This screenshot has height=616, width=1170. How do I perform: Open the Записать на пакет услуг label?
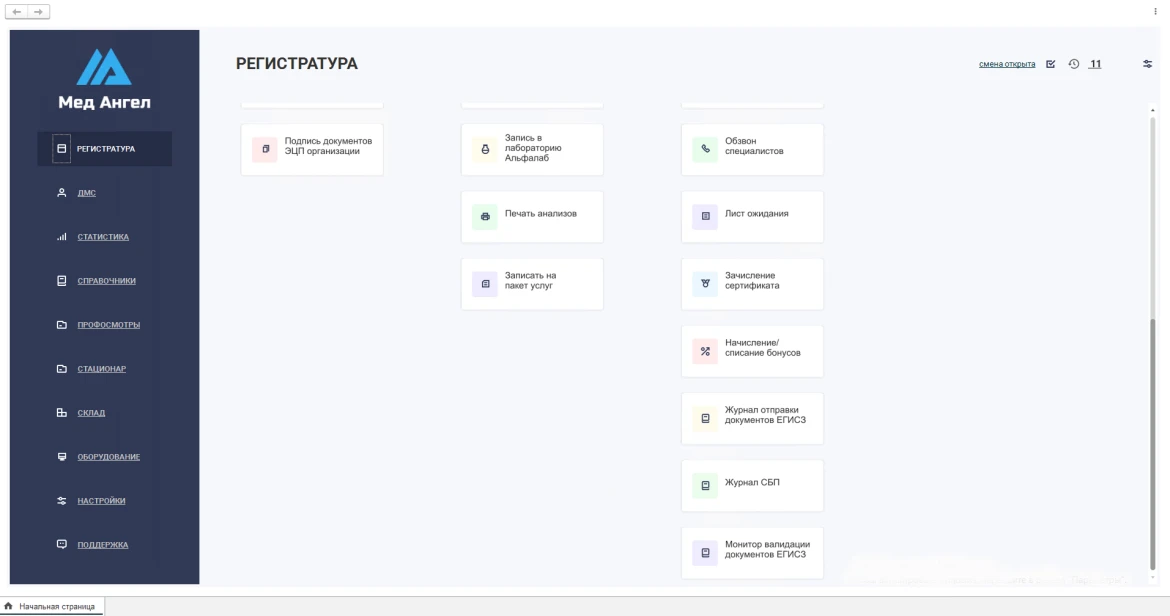click(x=530, y=280)
